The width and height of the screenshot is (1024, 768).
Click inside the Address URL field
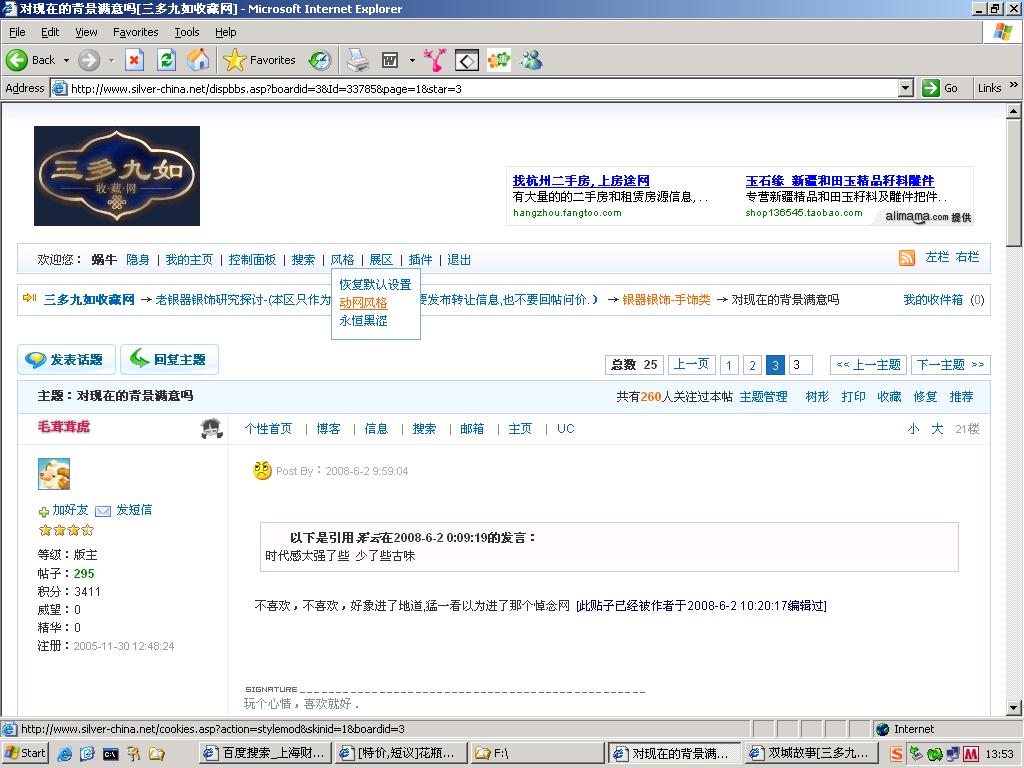(x=480, y=88)
